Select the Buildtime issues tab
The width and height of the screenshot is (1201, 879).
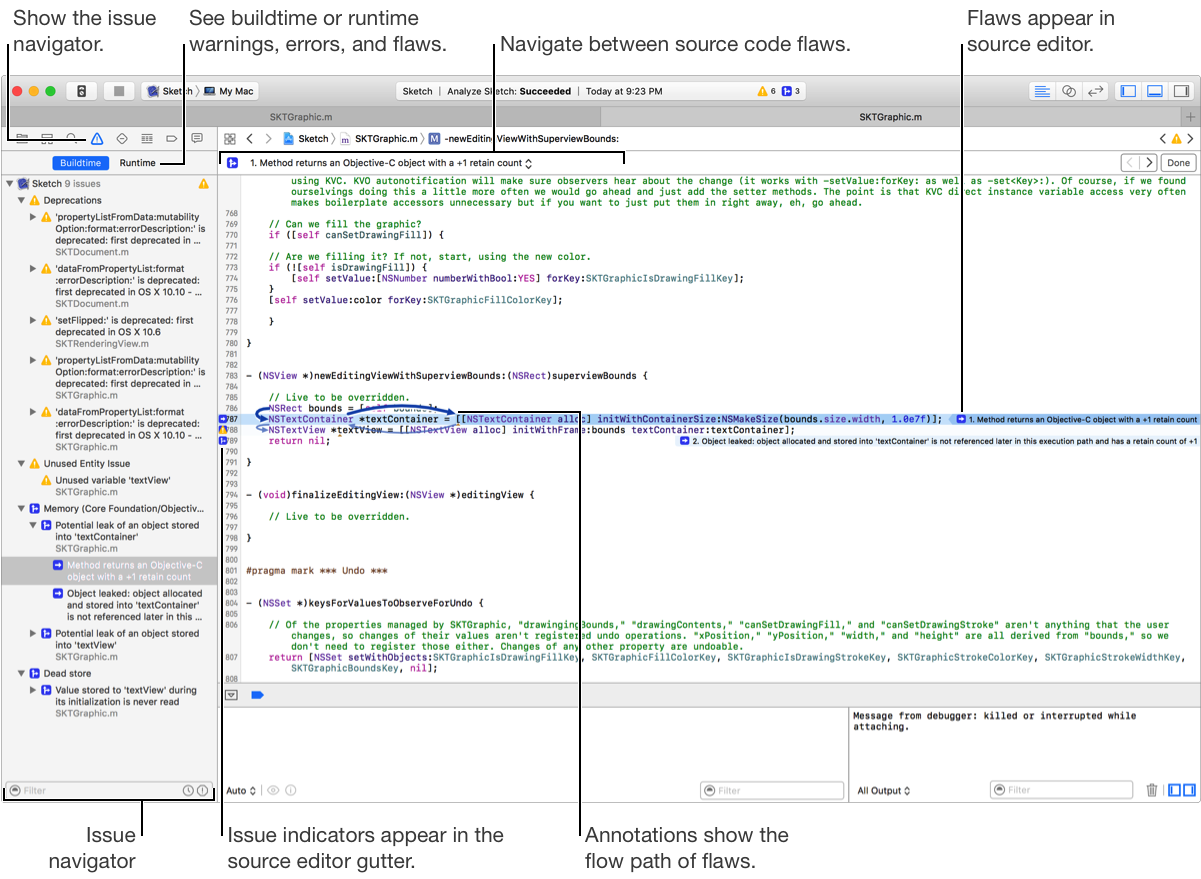[80, 163]
